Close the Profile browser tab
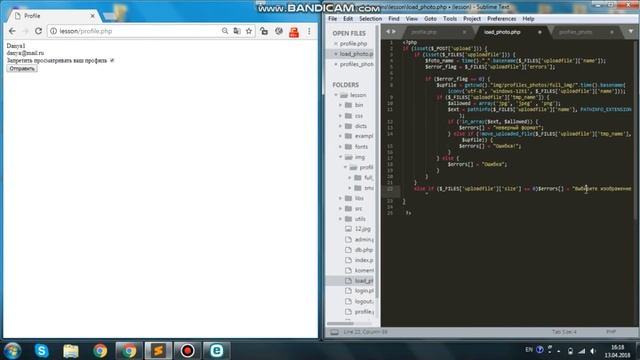The width and height of the screenshot is (640, 360). [x=93, y=16]
